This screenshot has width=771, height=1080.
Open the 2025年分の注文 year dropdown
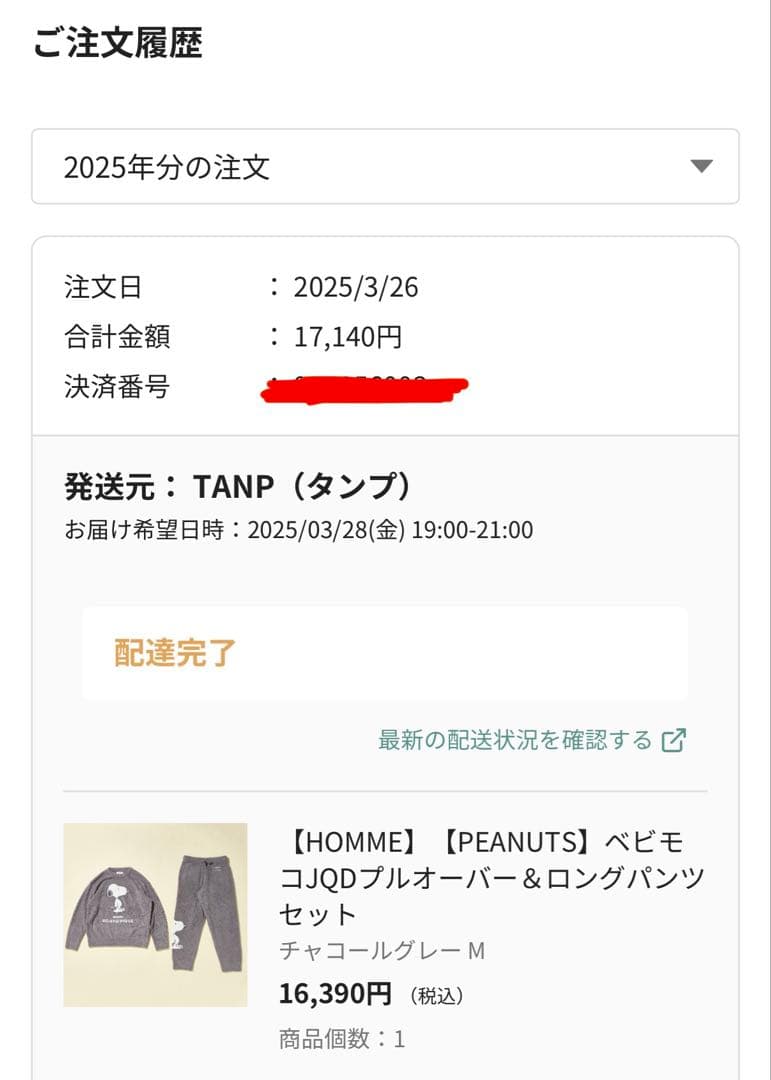[384, 166]
